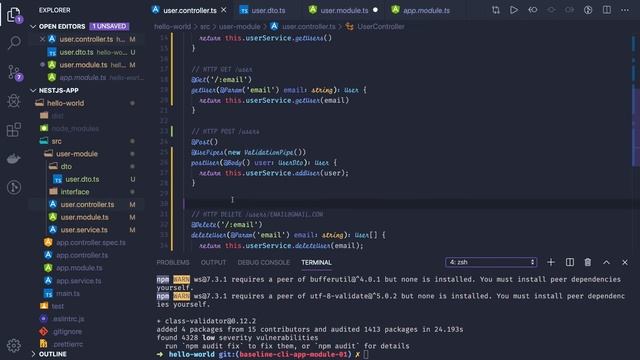Click the Run play icon in editor toolbar
Screen dimensions: 640x360
pyautogui.click(x=514, y=10)
